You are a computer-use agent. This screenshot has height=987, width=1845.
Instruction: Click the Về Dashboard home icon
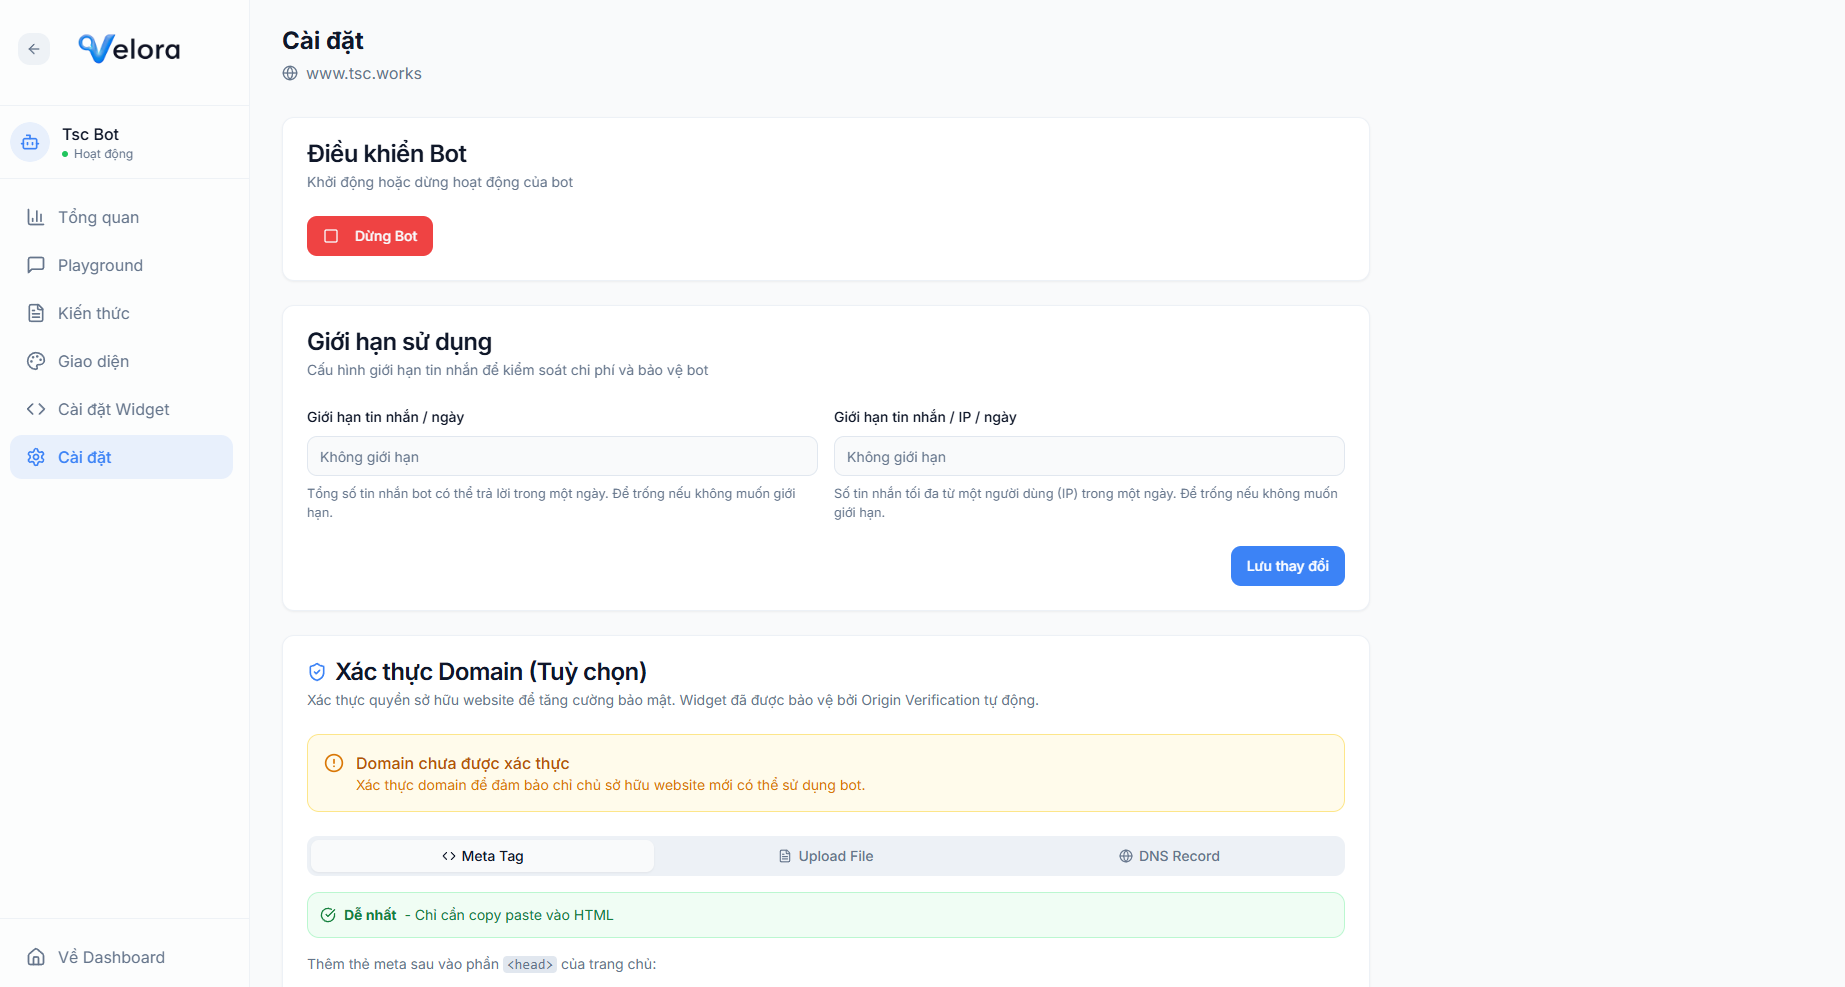click(x=36, y=957)
